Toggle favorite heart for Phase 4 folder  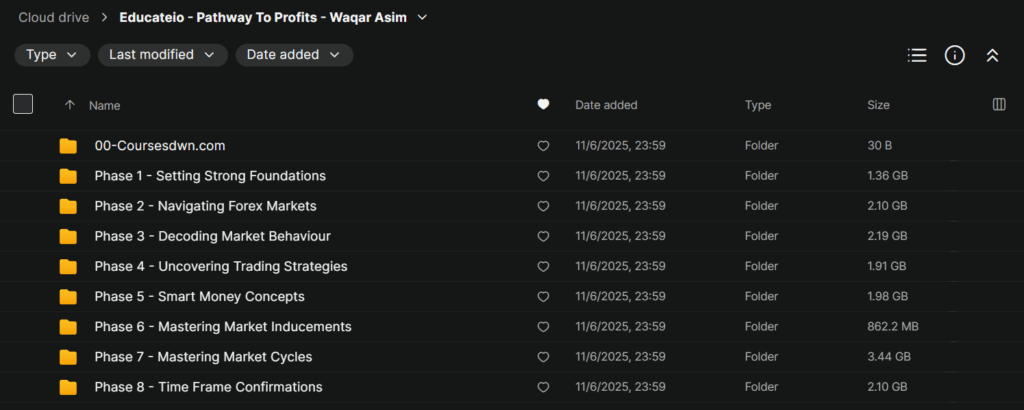point(543,267)
